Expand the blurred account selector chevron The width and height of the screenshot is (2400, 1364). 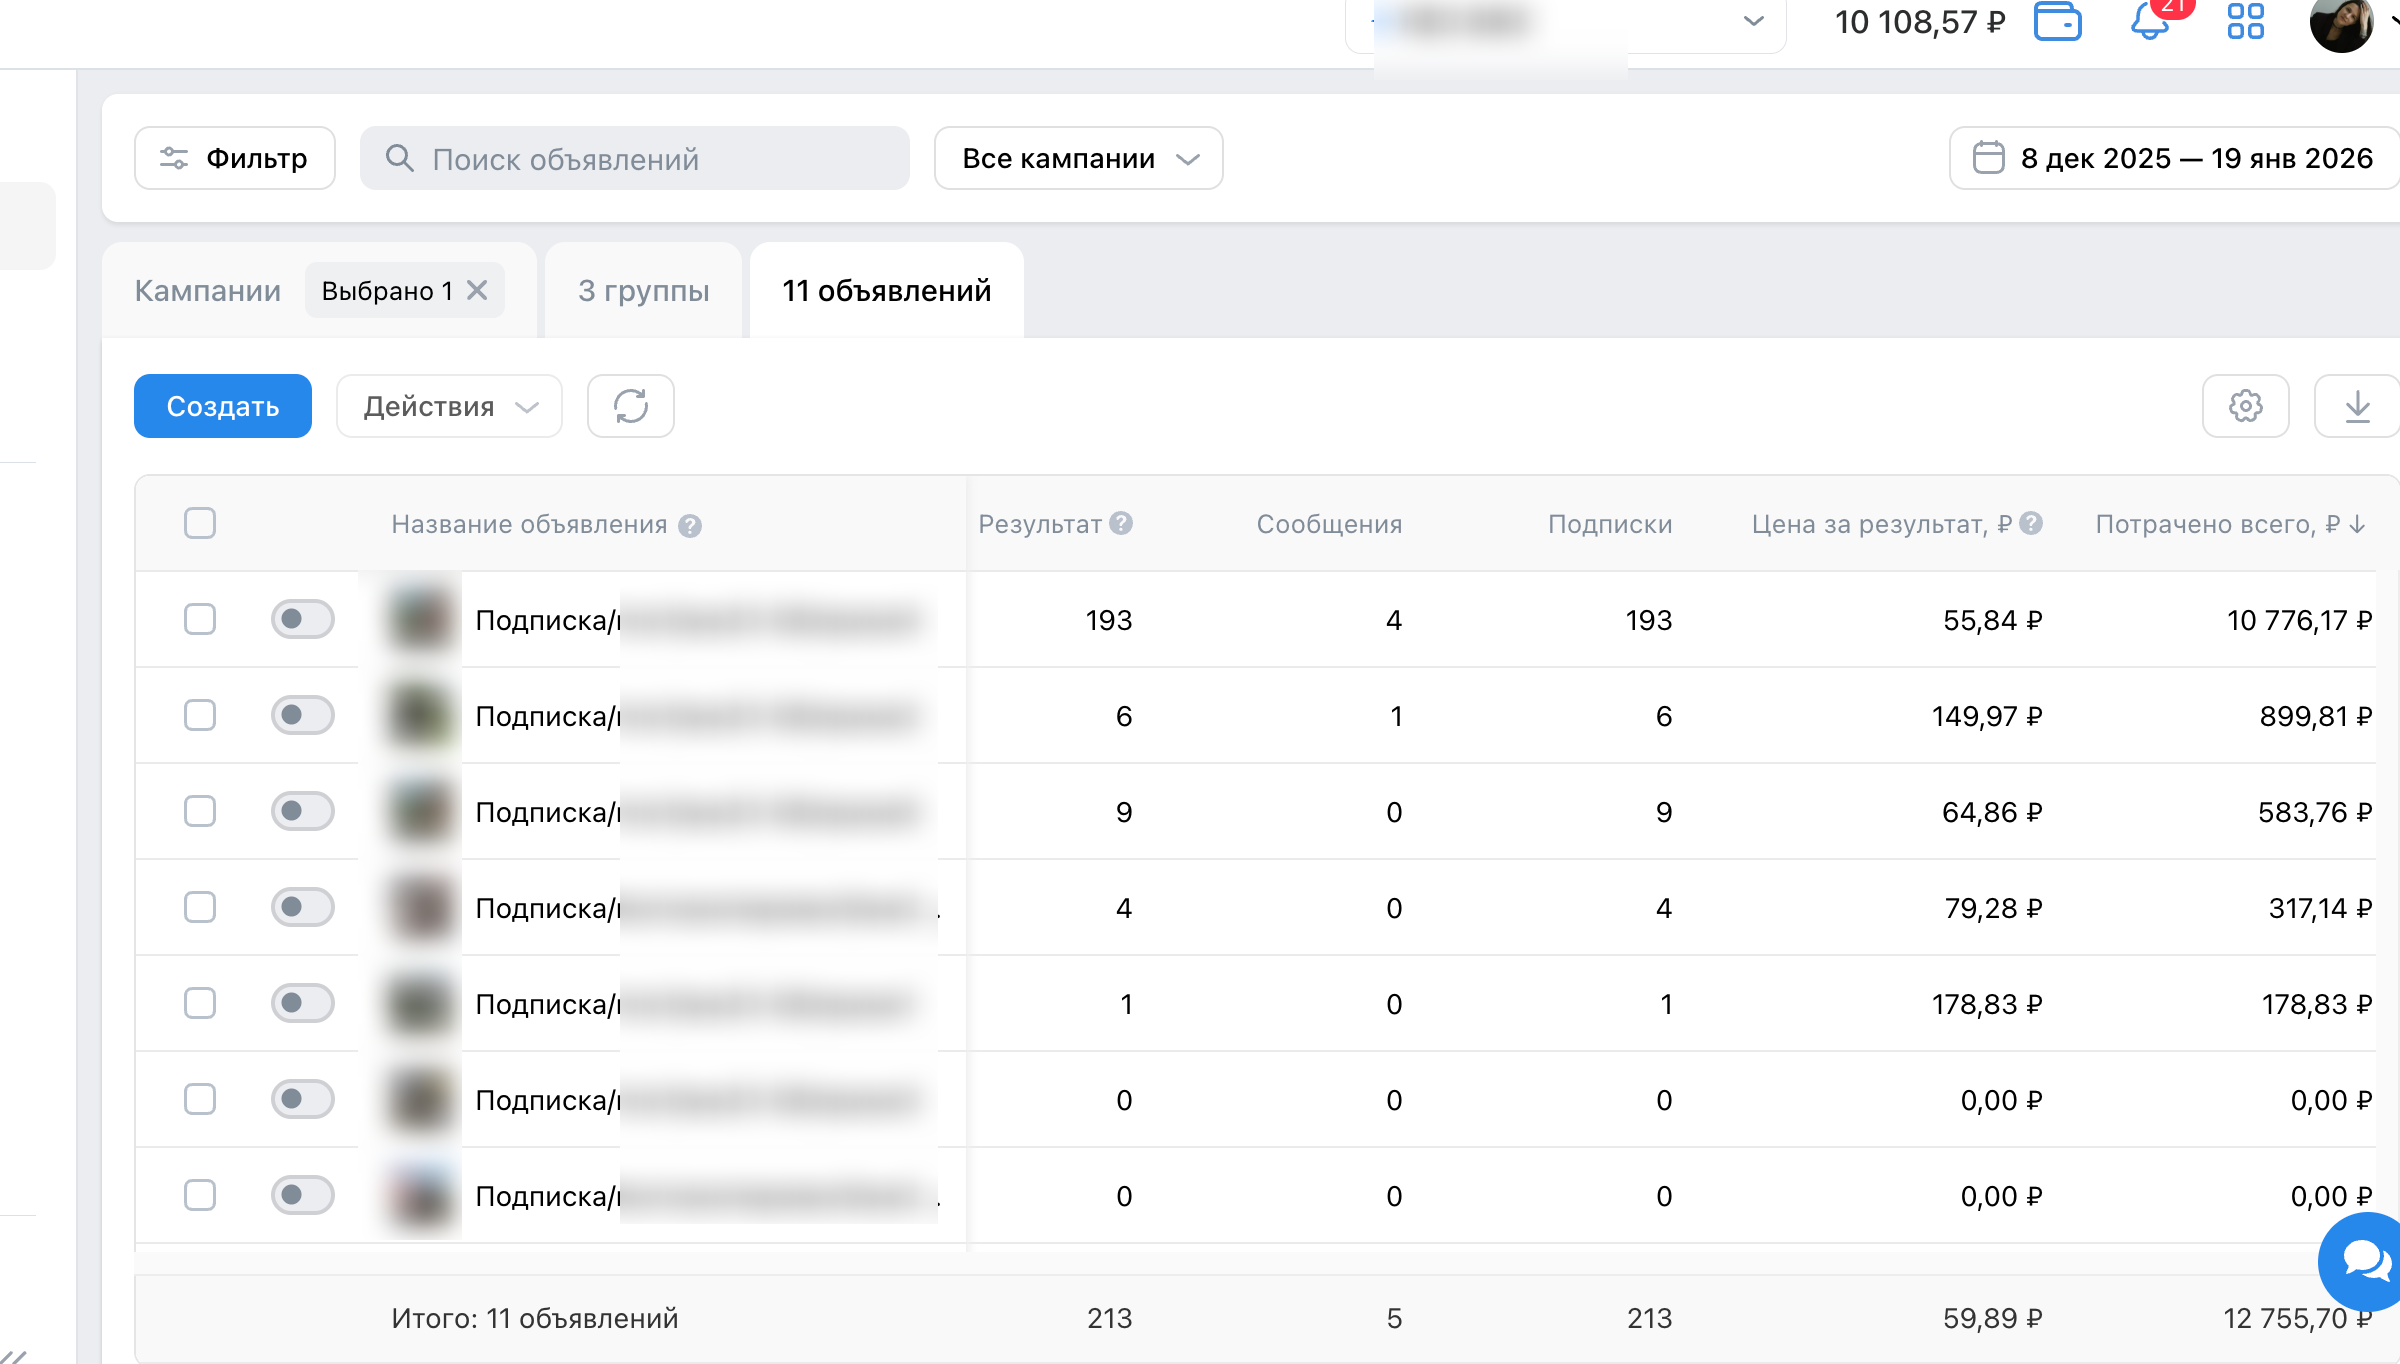click(1753, 21)
